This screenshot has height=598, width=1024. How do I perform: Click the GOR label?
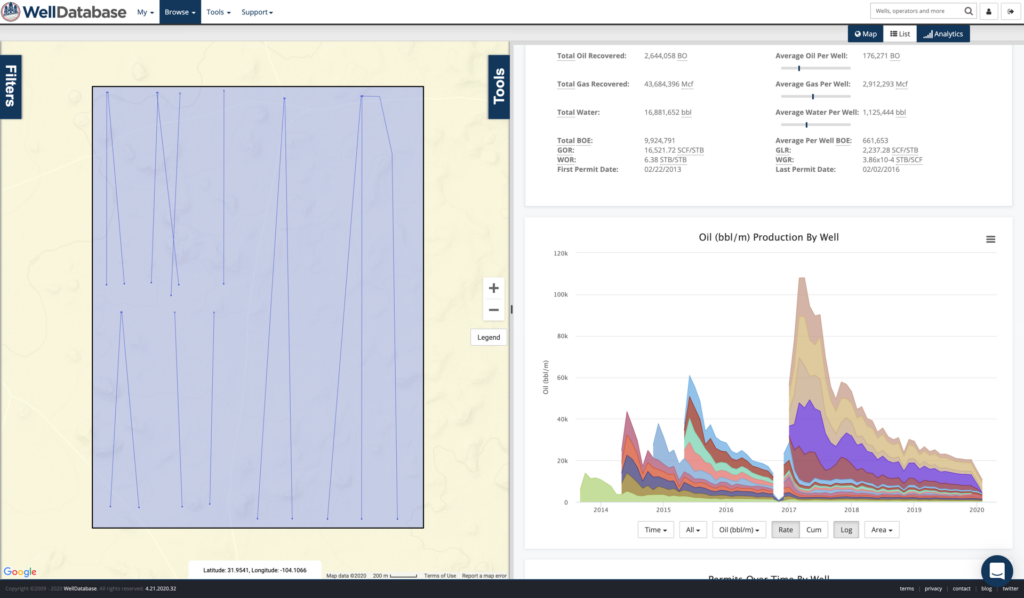pos(566,150)
